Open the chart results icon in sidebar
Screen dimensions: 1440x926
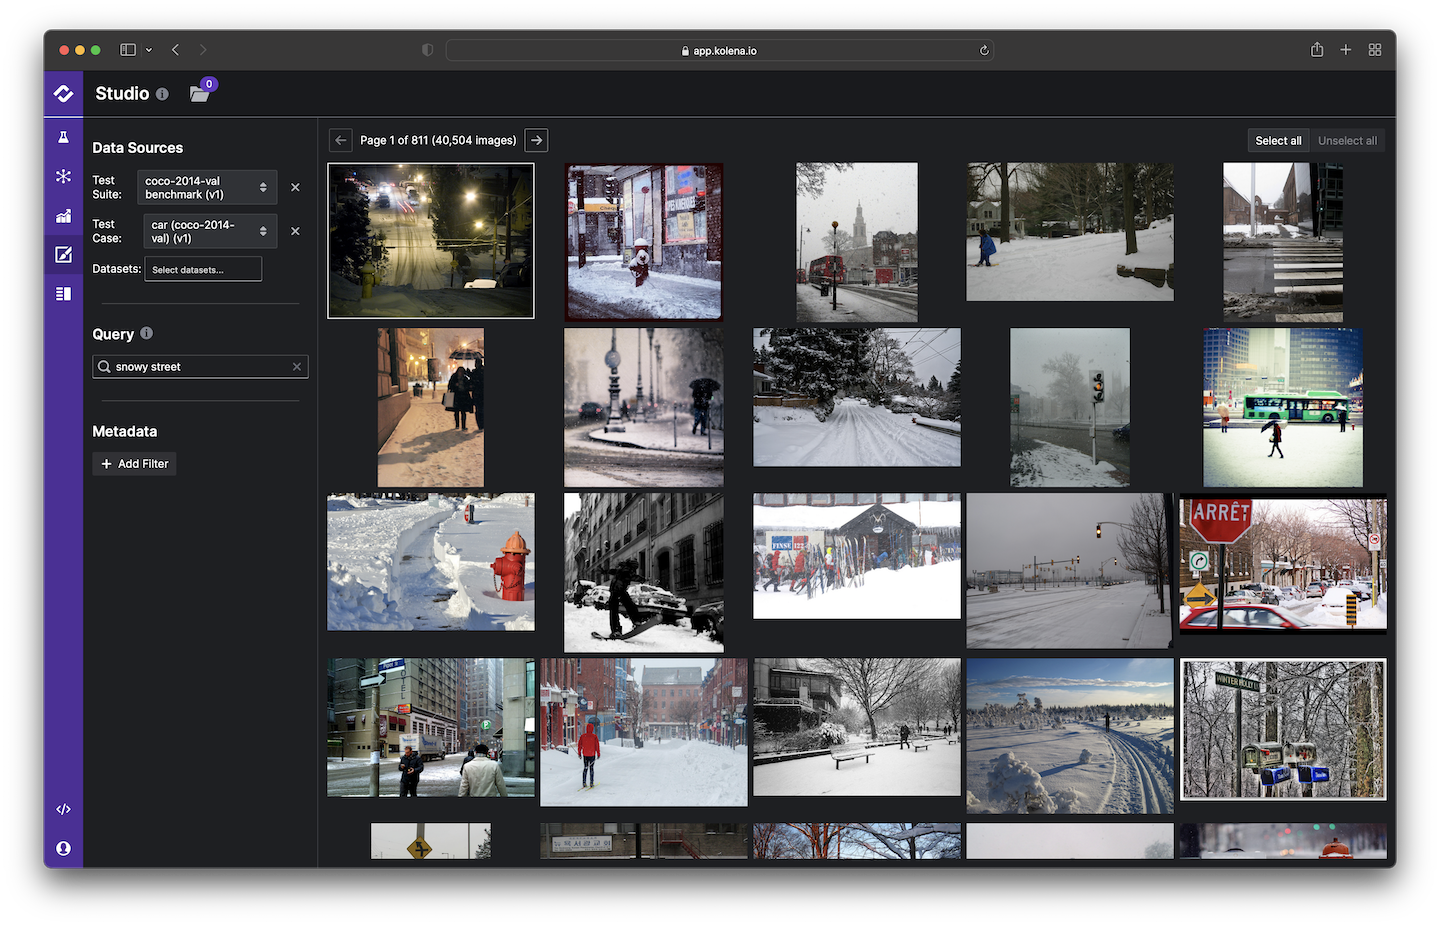63,216
